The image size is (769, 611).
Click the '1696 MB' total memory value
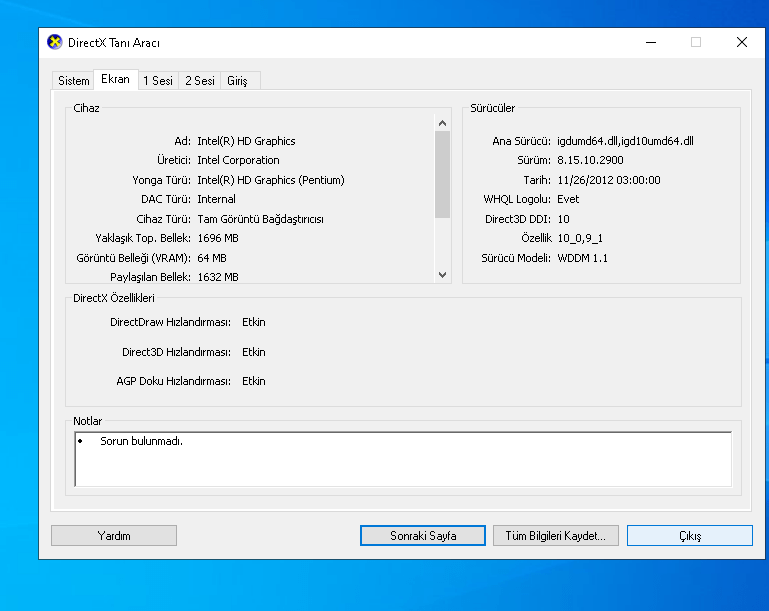click(x=218, y=238)
